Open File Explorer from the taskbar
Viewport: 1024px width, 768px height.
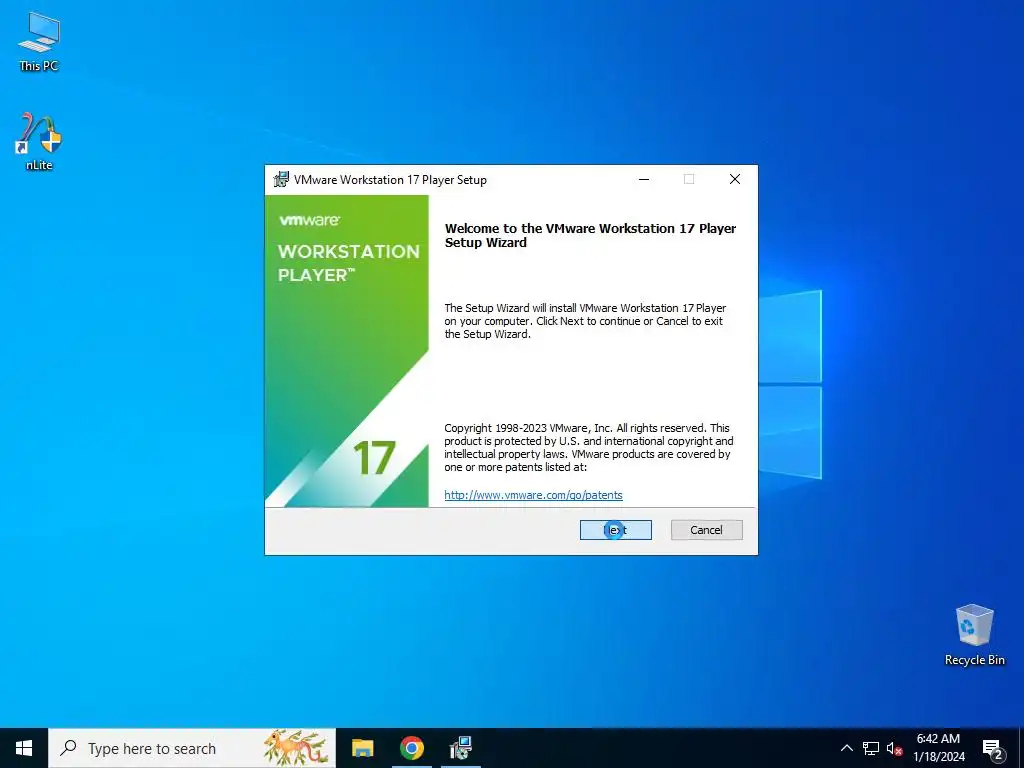click(362, 748)
